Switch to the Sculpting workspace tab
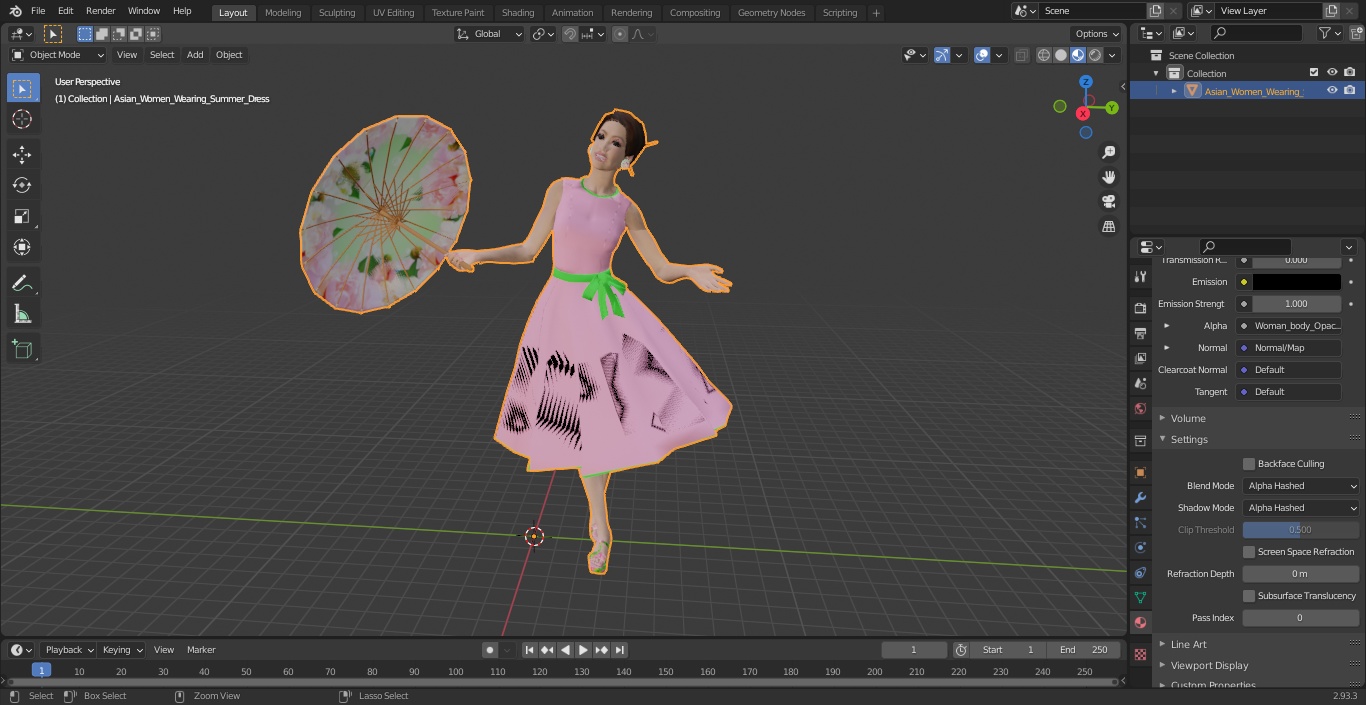This screenshot has height=705, width=1366. pyautogui.click(x=337, y=13)
